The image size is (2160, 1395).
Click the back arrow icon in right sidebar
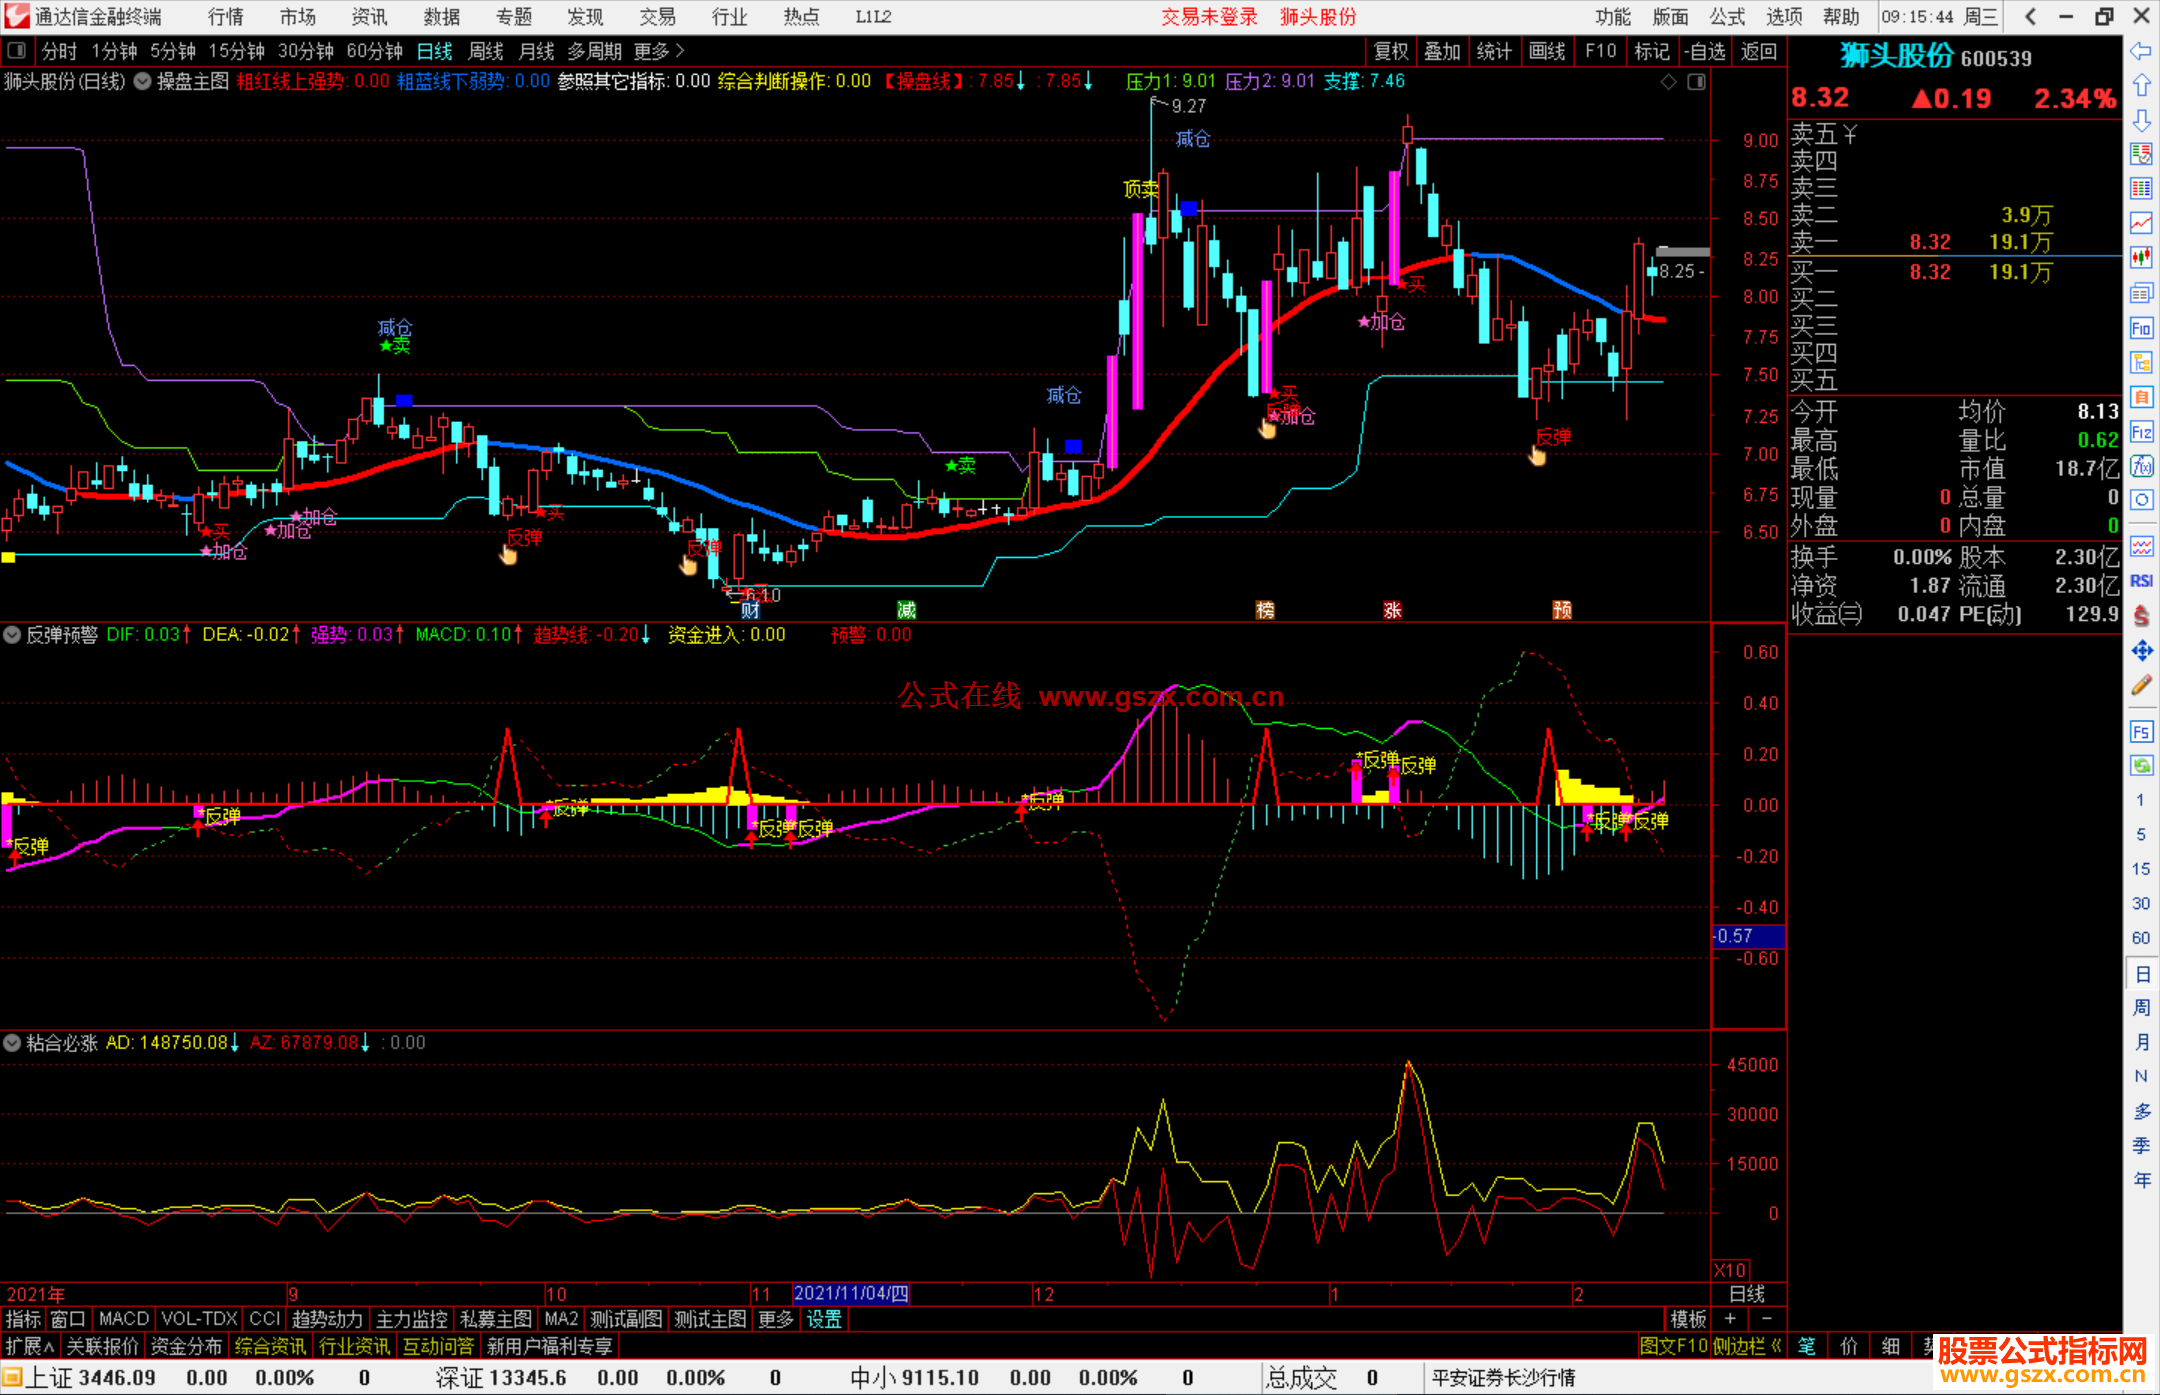(2141, 51)
